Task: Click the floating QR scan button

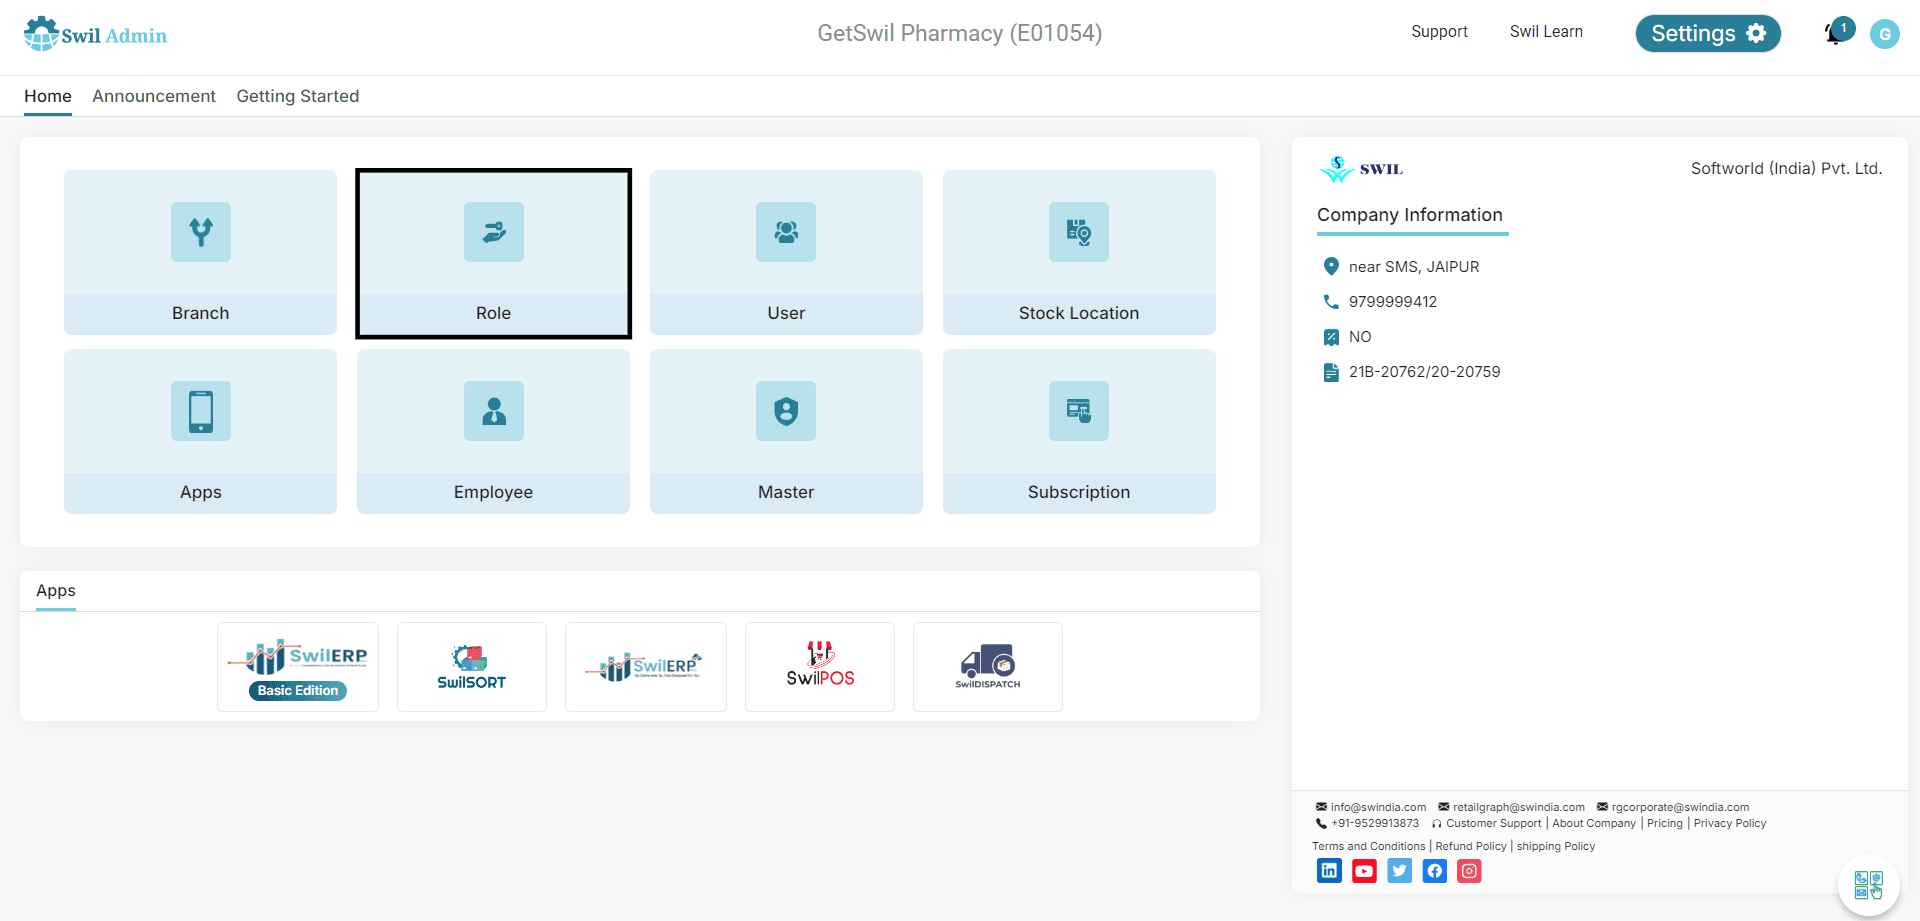Action: pyautogui.click(x=1868, y=886)
